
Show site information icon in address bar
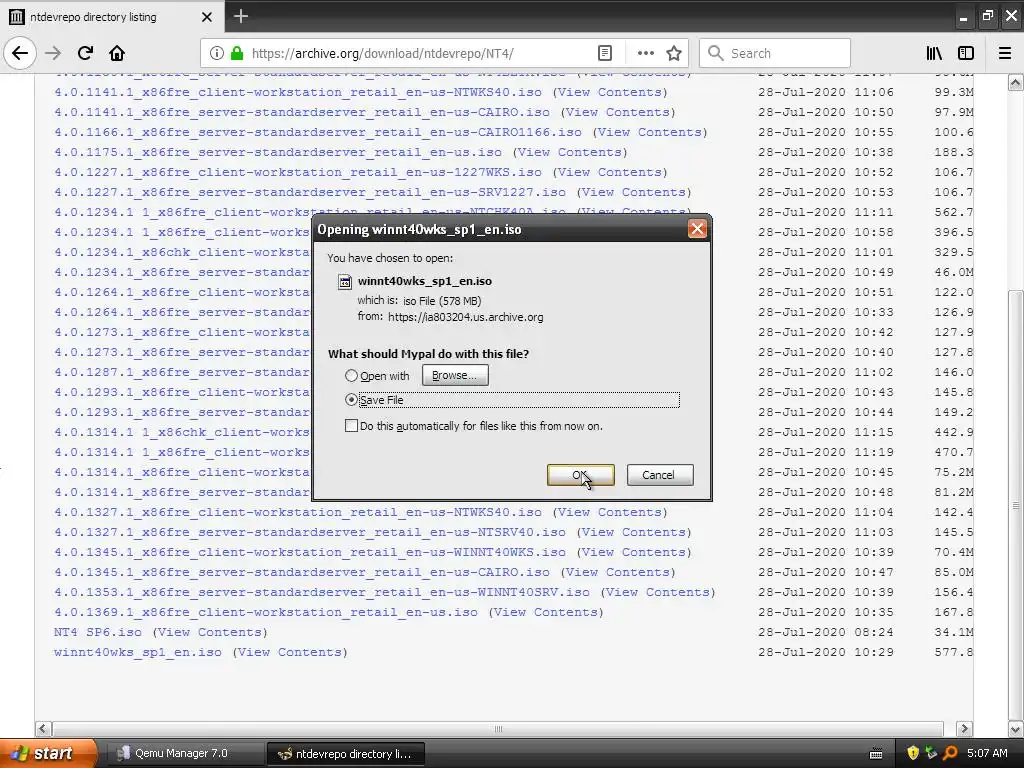217,53
